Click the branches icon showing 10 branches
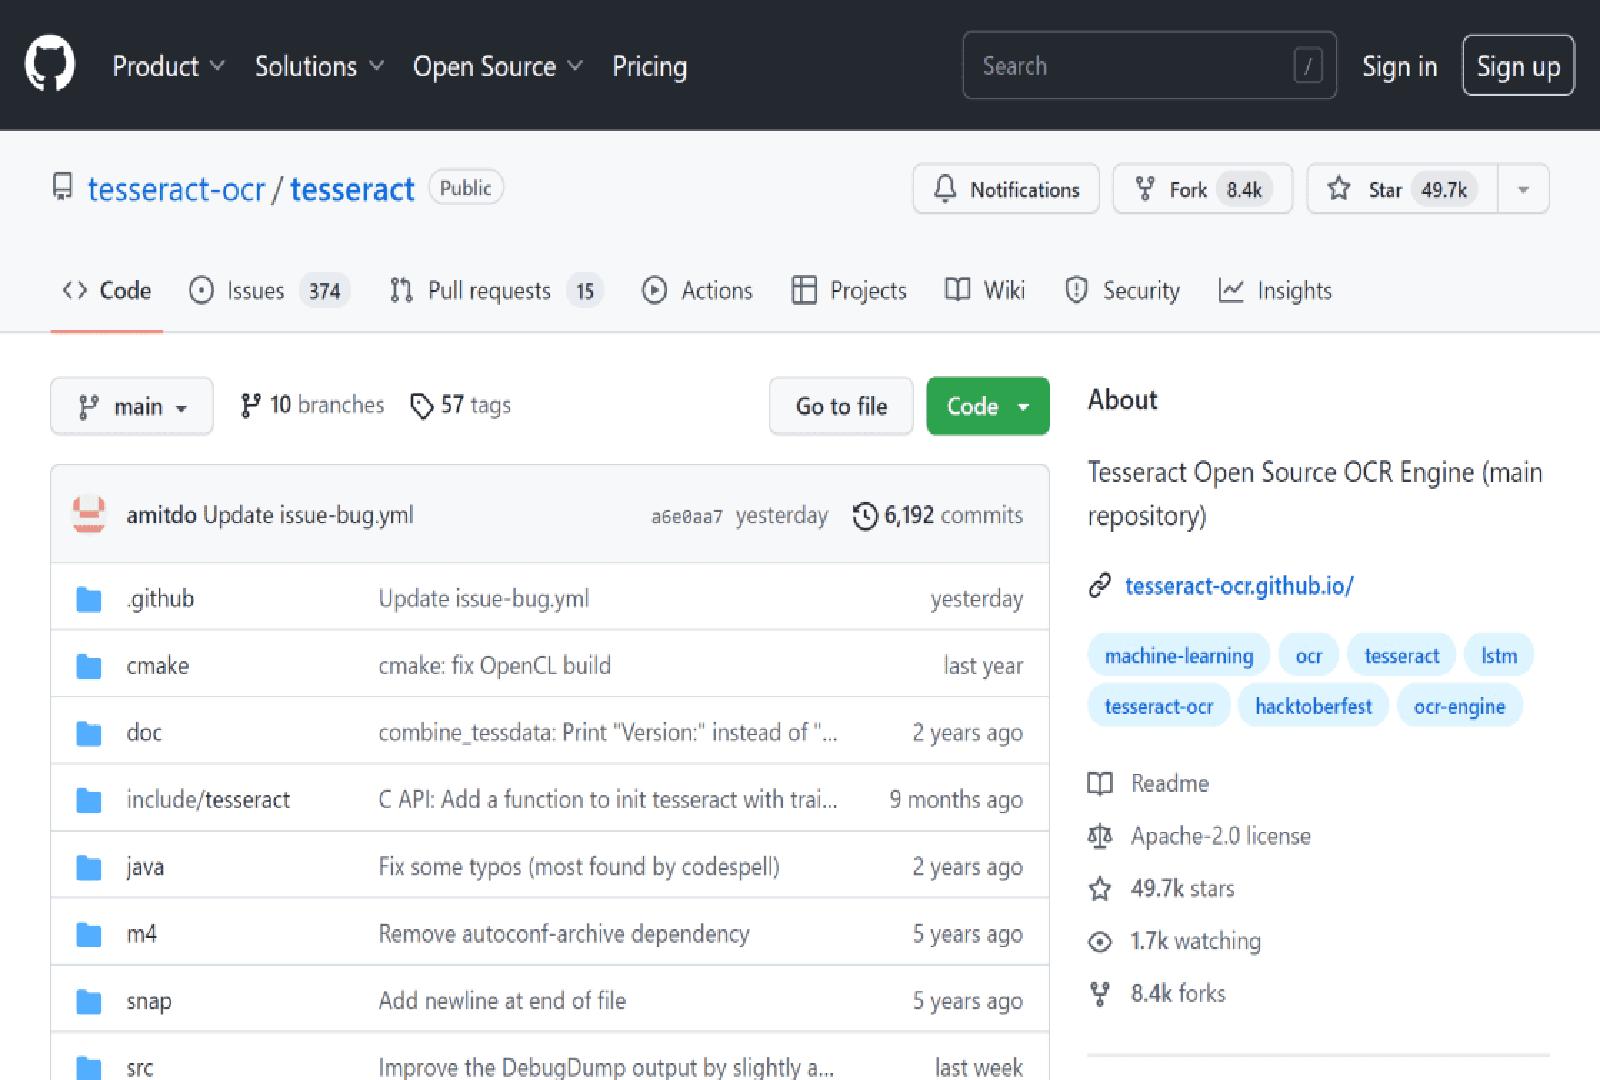 (250, 406)
